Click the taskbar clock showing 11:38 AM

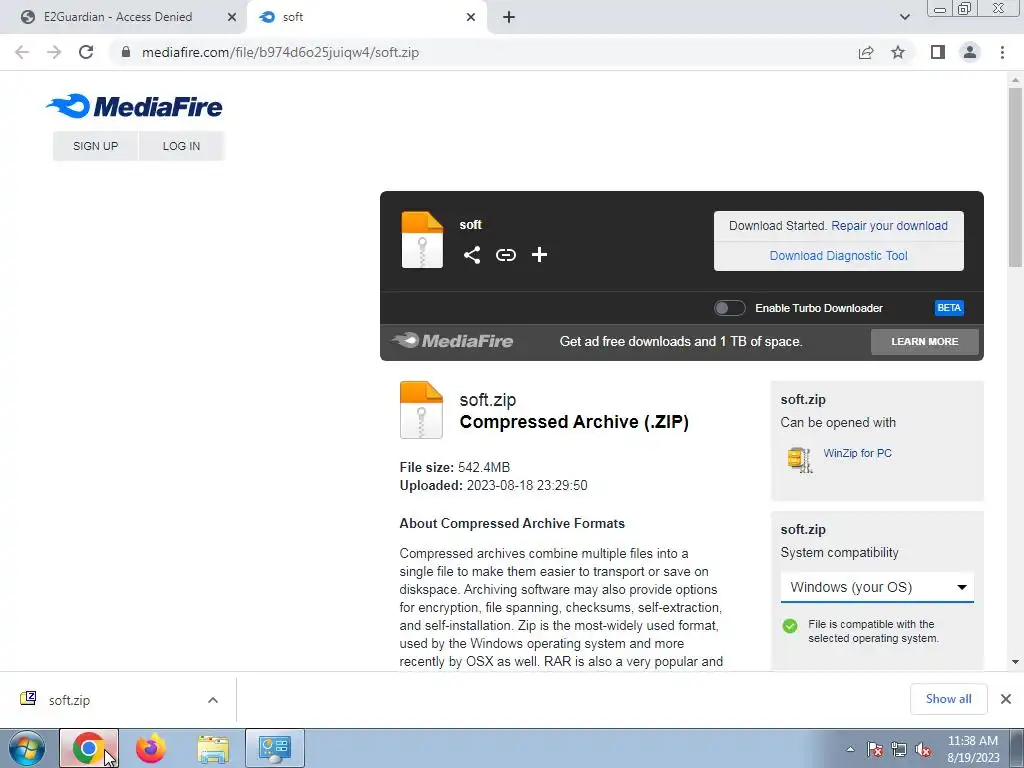click(x=973, y=748)
